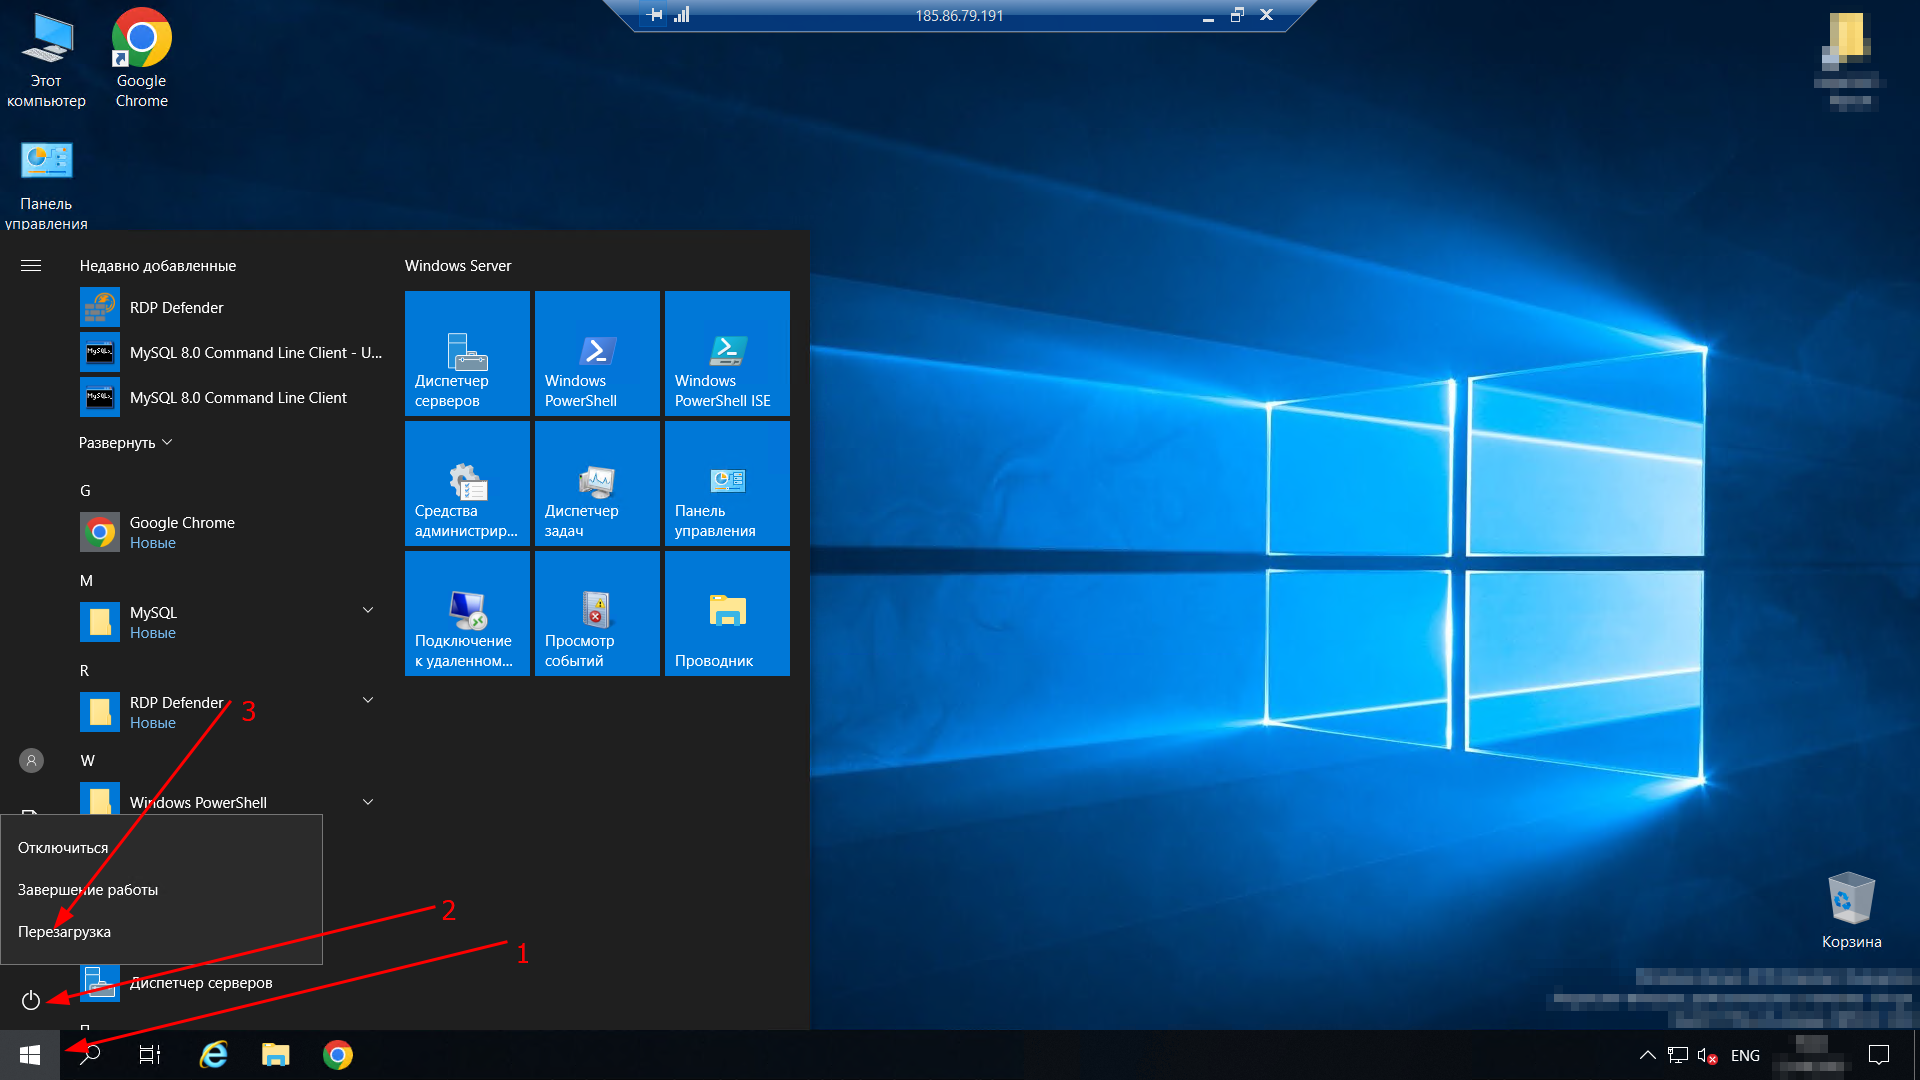This screenshot has height=1080, width=1920.
Task: Expand the MySQL folder chevron
Action: 368,610
